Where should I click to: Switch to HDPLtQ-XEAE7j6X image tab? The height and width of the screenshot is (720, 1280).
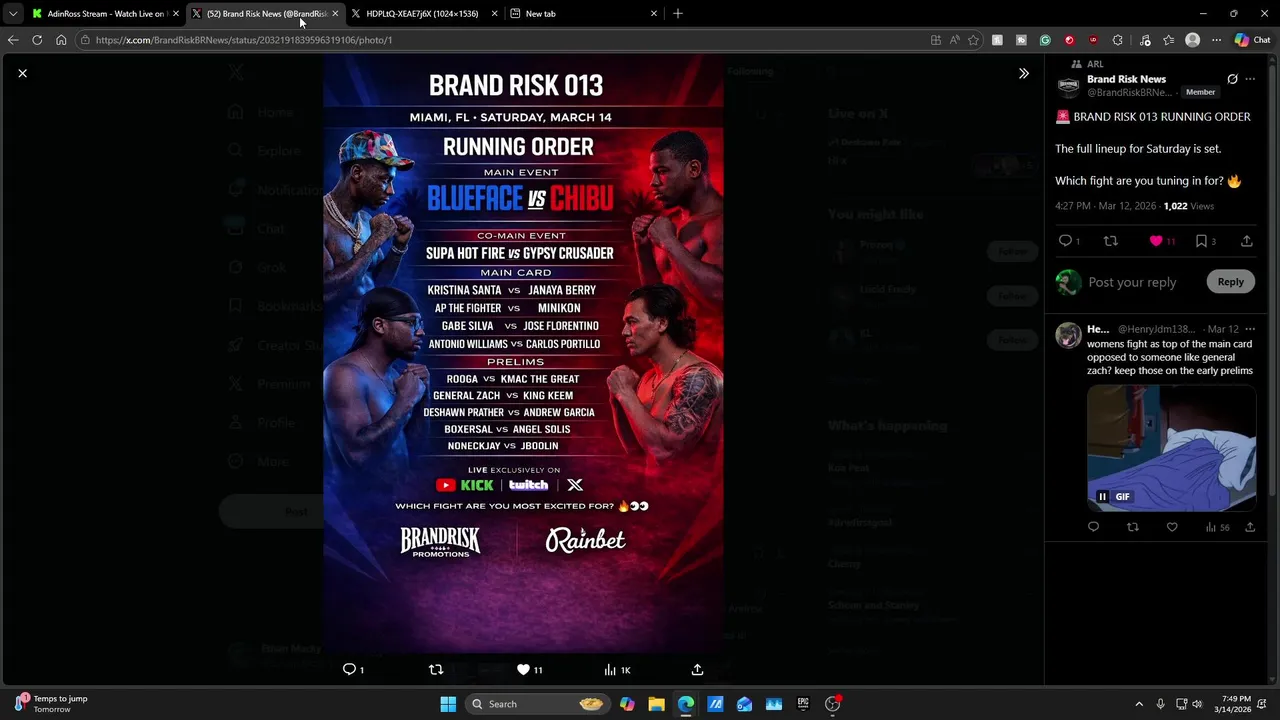[423, 14]
